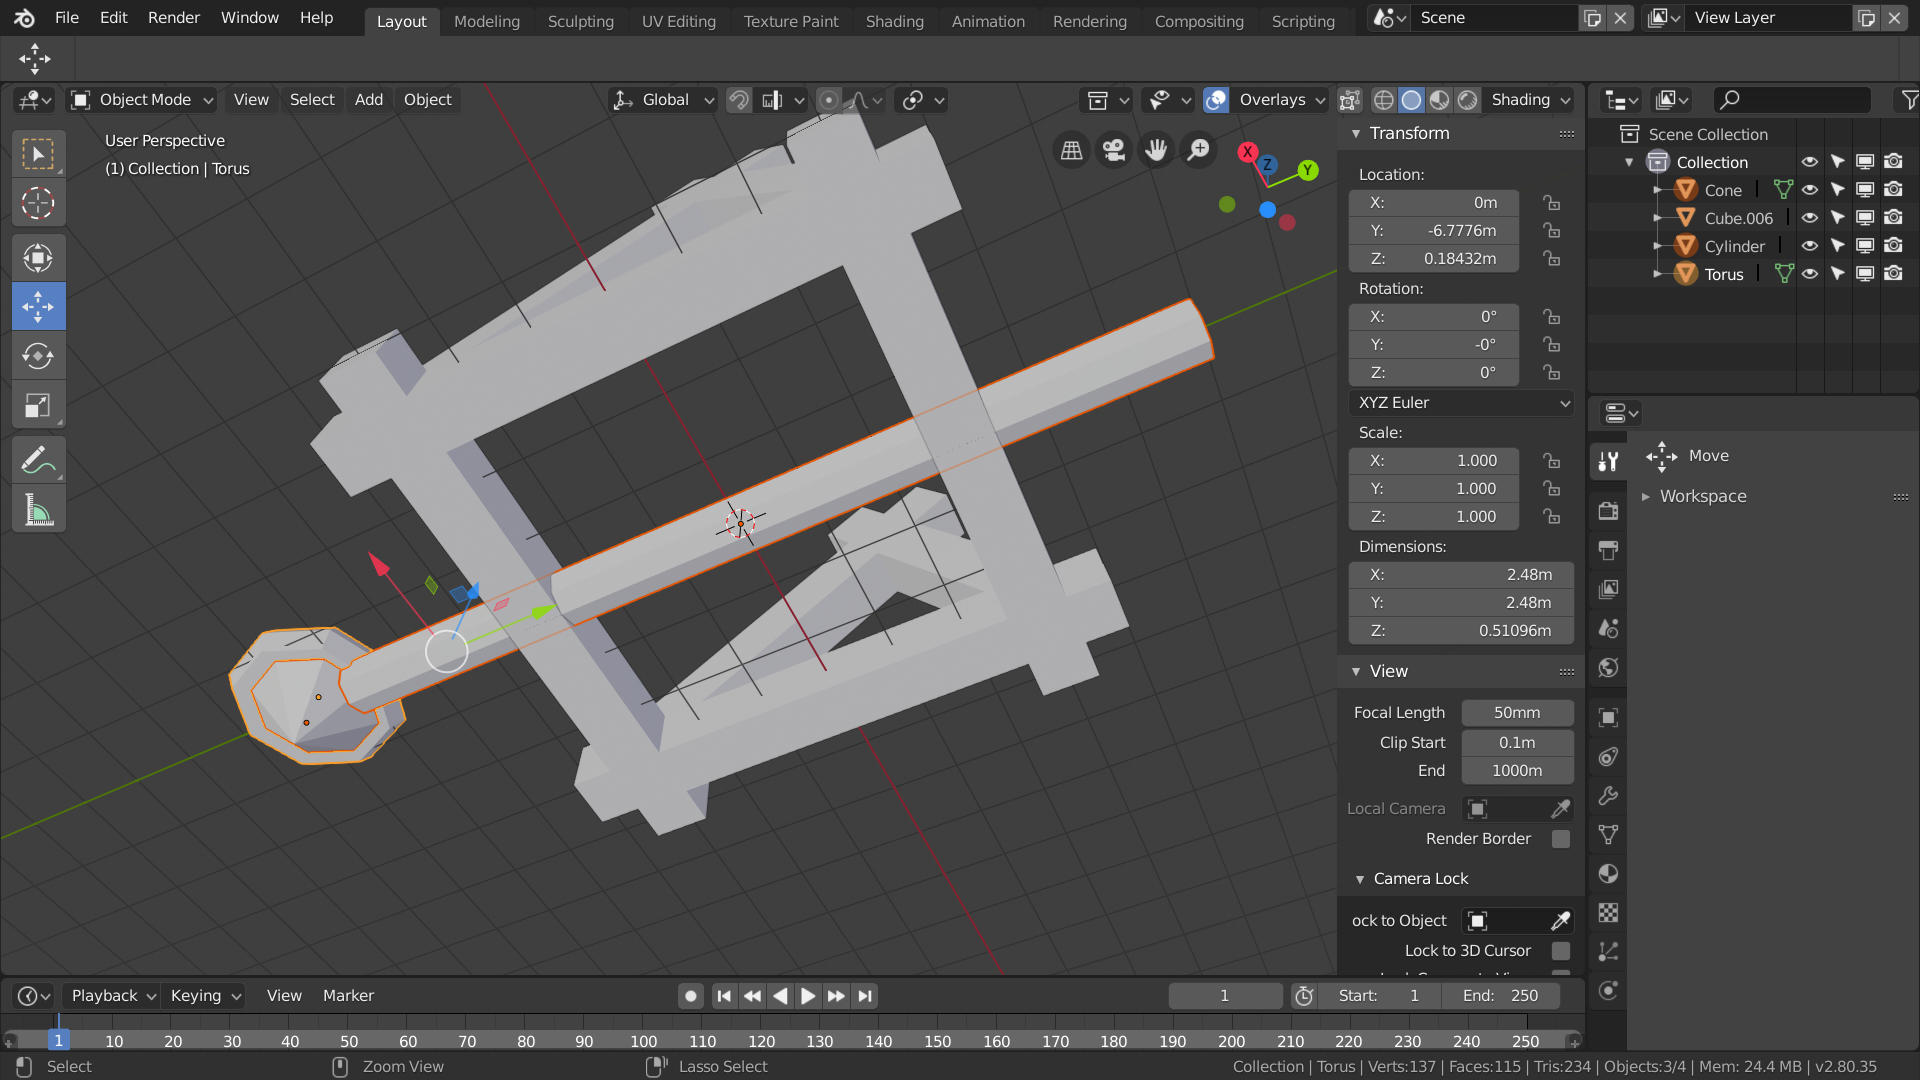Viewport: 1920px width, 1080px height.
Task: Collapse the View panel
Action: (1356, 672)
